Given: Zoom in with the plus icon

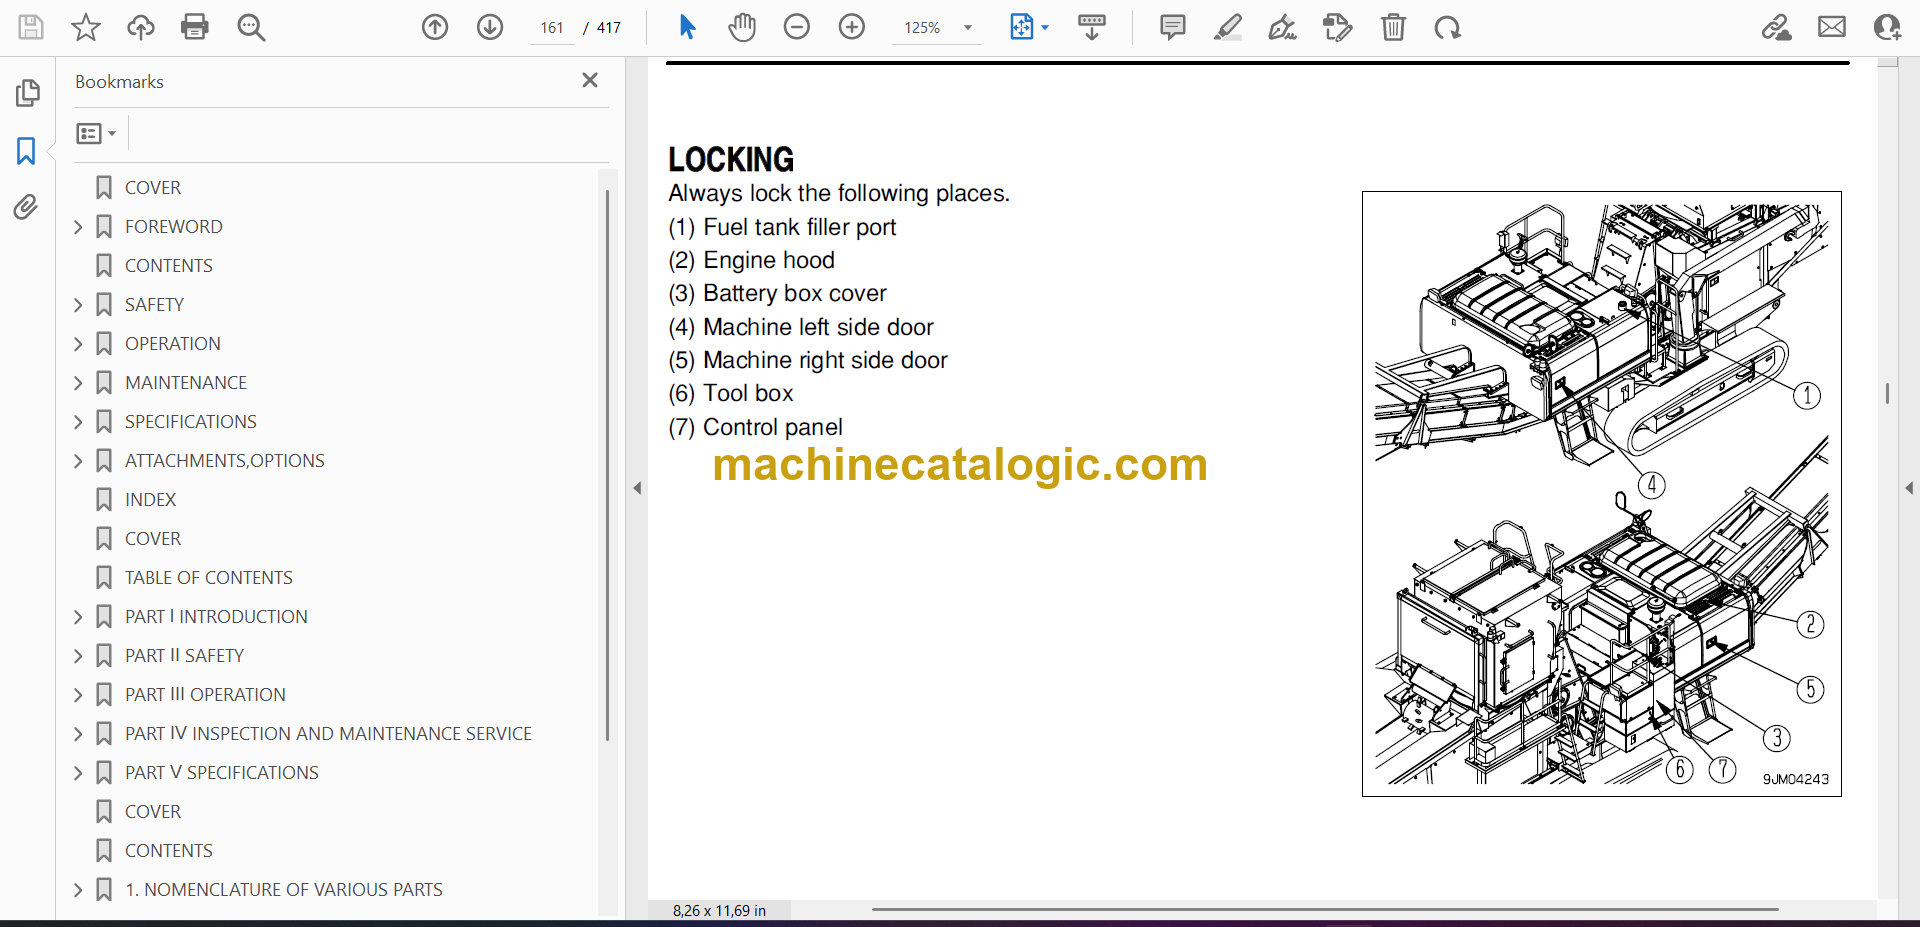Looking at the screenshot, I should (x=852, y=27).
